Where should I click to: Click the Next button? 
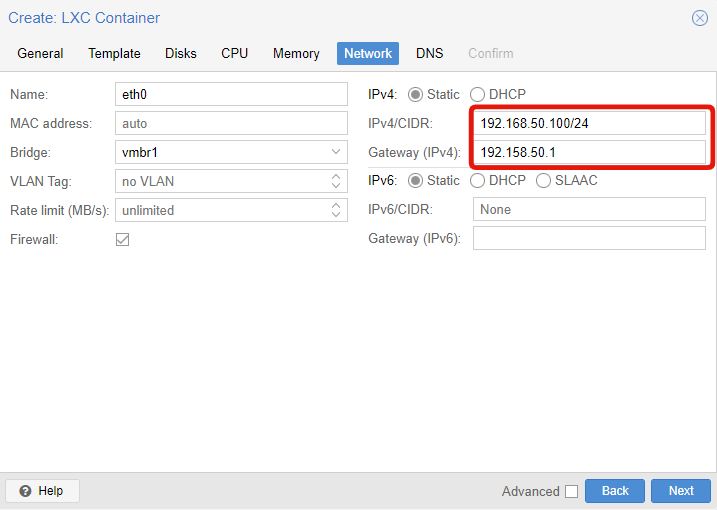click(681, 491)
